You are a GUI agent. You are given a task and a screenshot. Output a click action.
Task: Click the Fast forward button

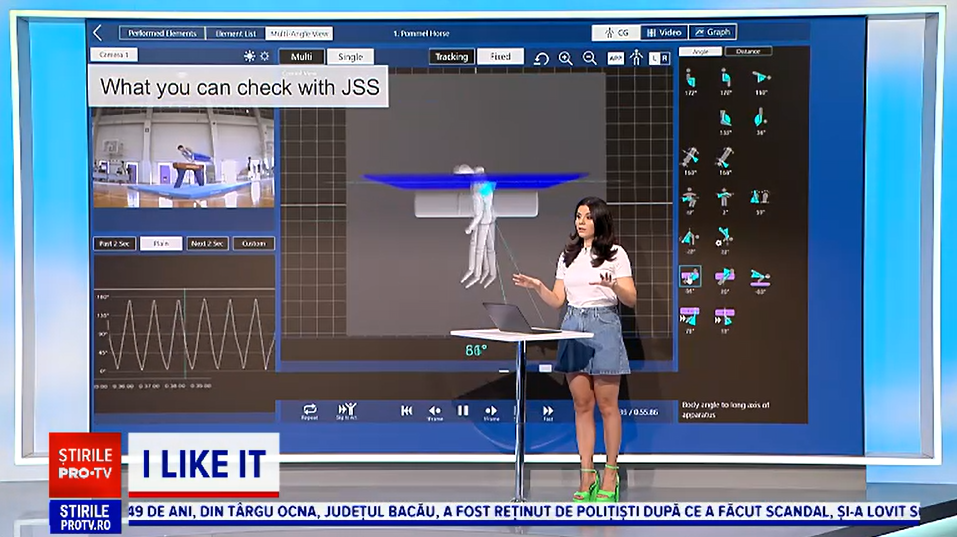[548, 412]
